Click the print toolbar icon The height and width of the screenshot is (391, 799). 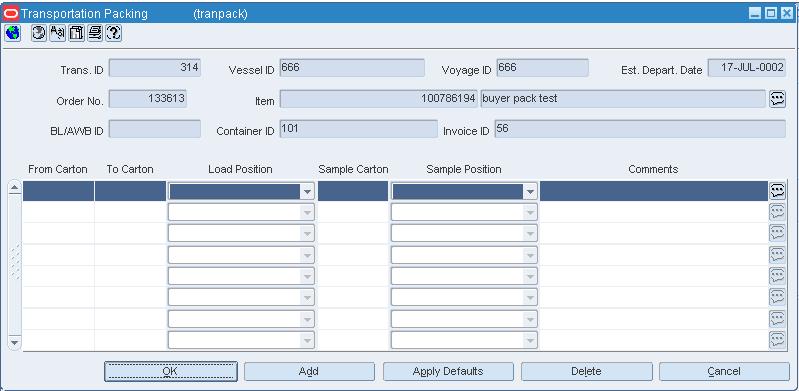pyautogui.click(x=95, y=33)
